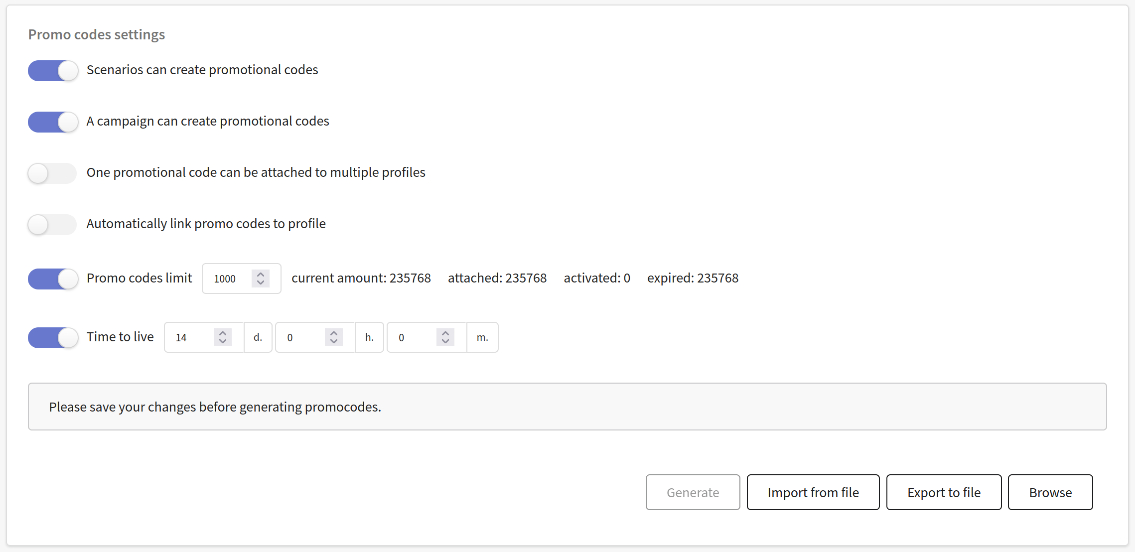Disable scenarios creating promotional codes toggle

tap(53, 70)
